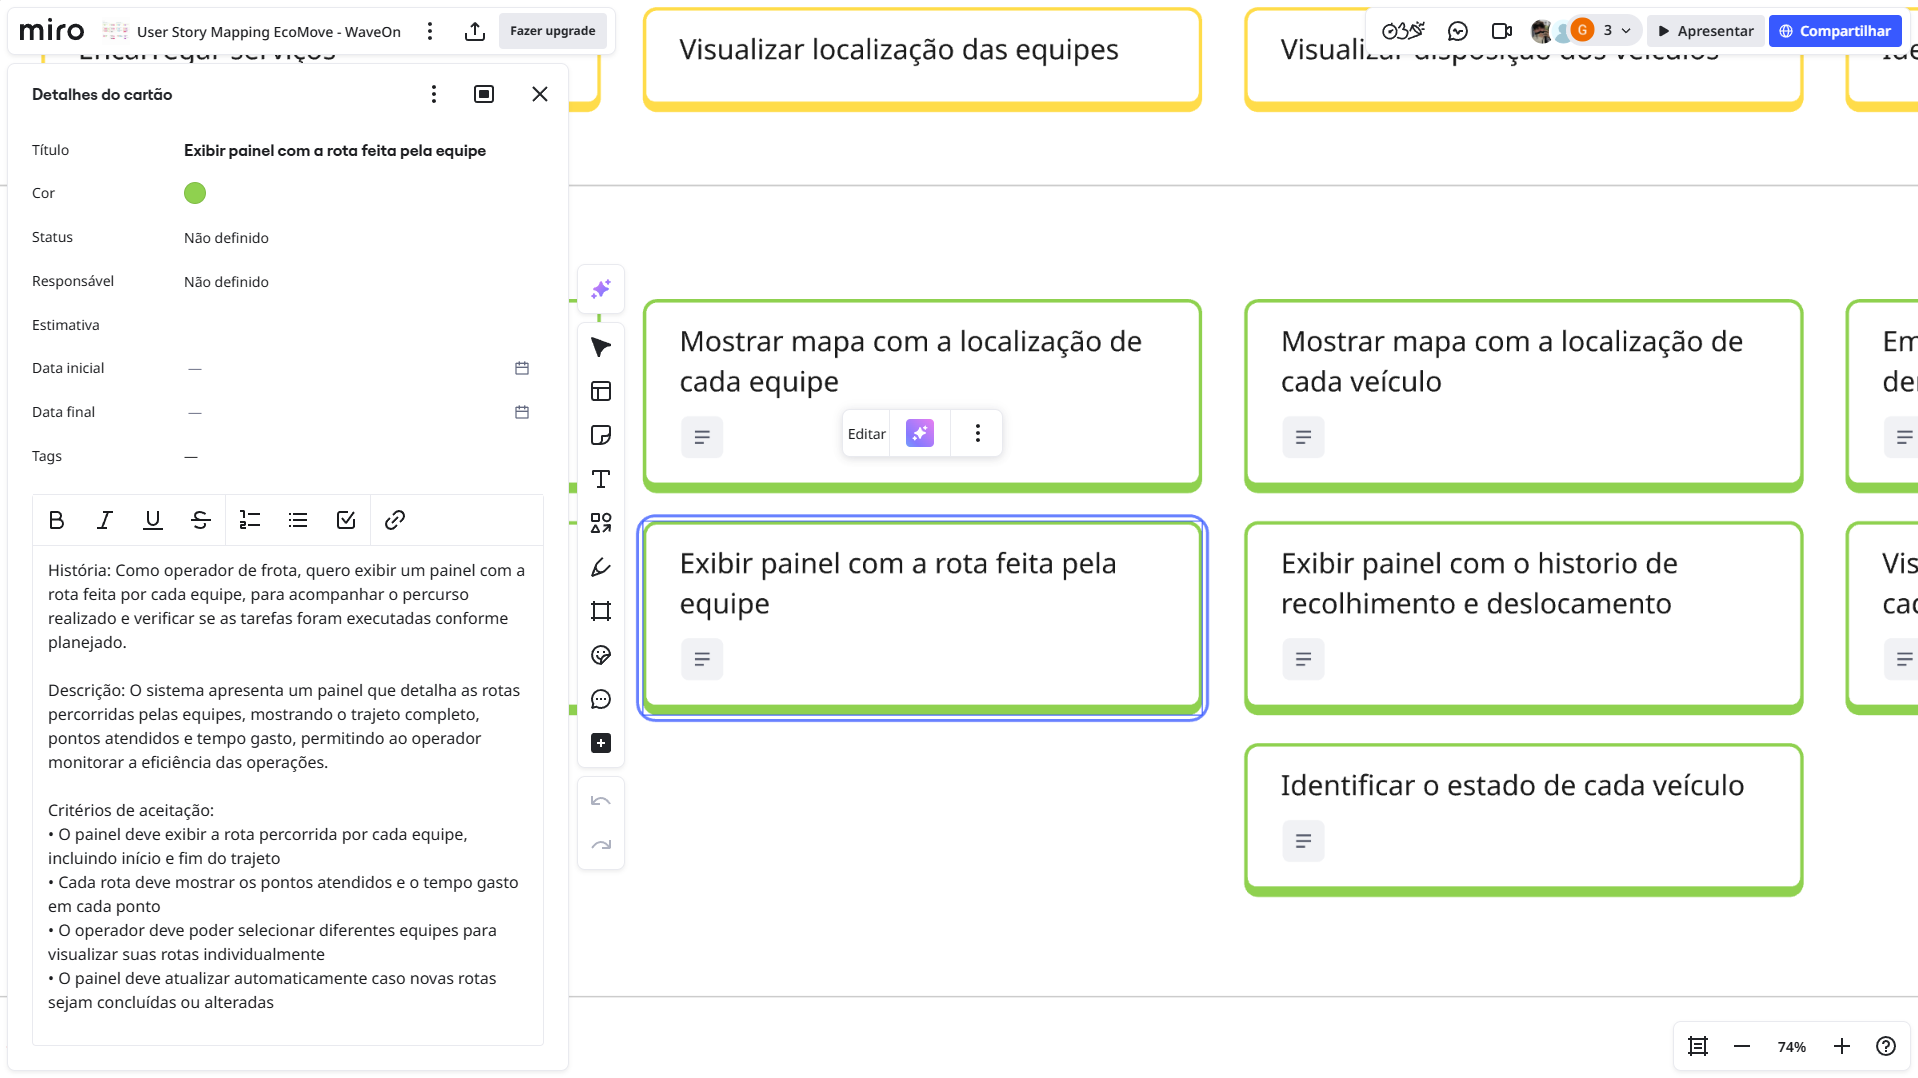The width and height of the screenshot is (1918, 1078).
Task: Open Responsável assignee dropdown
Action: 226,282
